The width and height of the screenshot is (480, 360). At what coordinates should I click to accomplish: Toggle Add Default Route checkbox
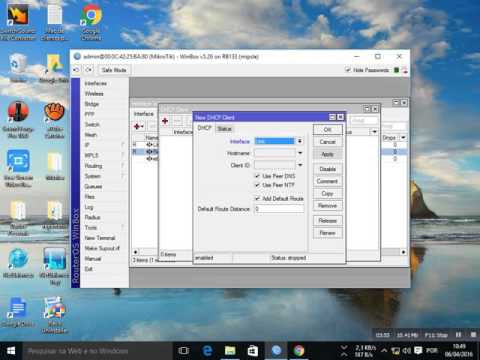click(257, 199)
